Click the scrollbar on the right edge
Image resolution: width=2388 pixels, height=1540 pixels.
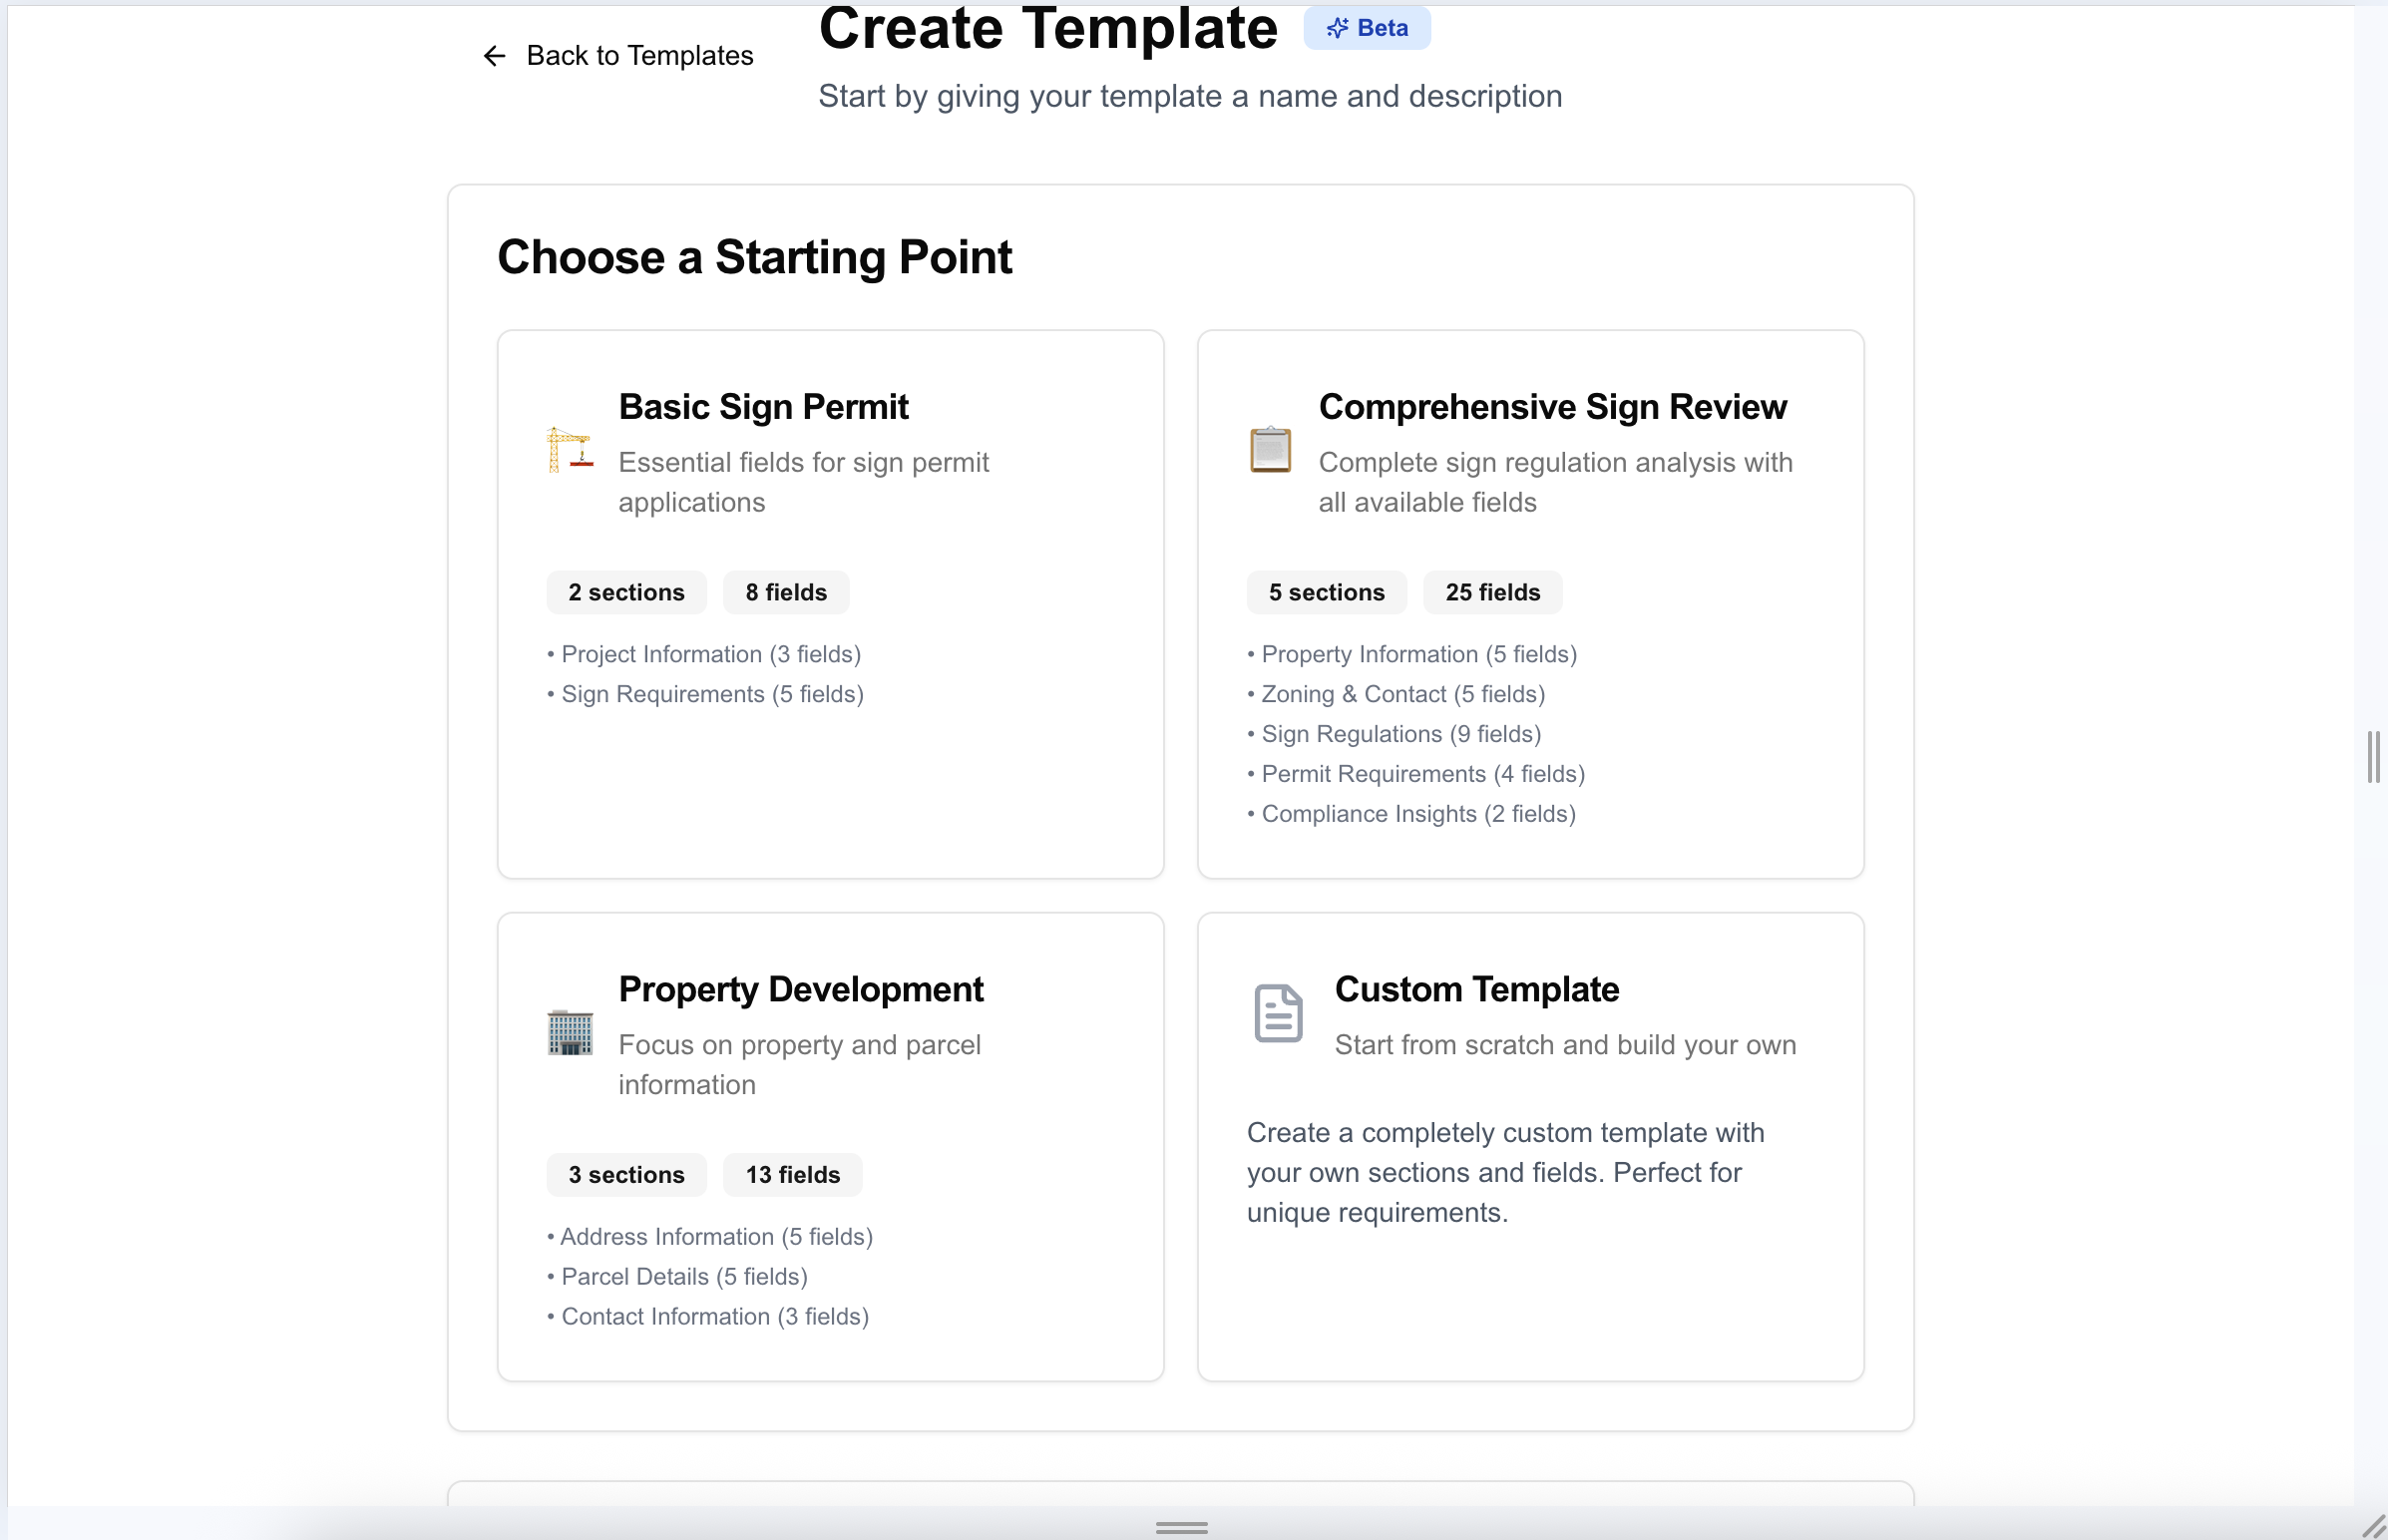click(x=2374, y=757)
